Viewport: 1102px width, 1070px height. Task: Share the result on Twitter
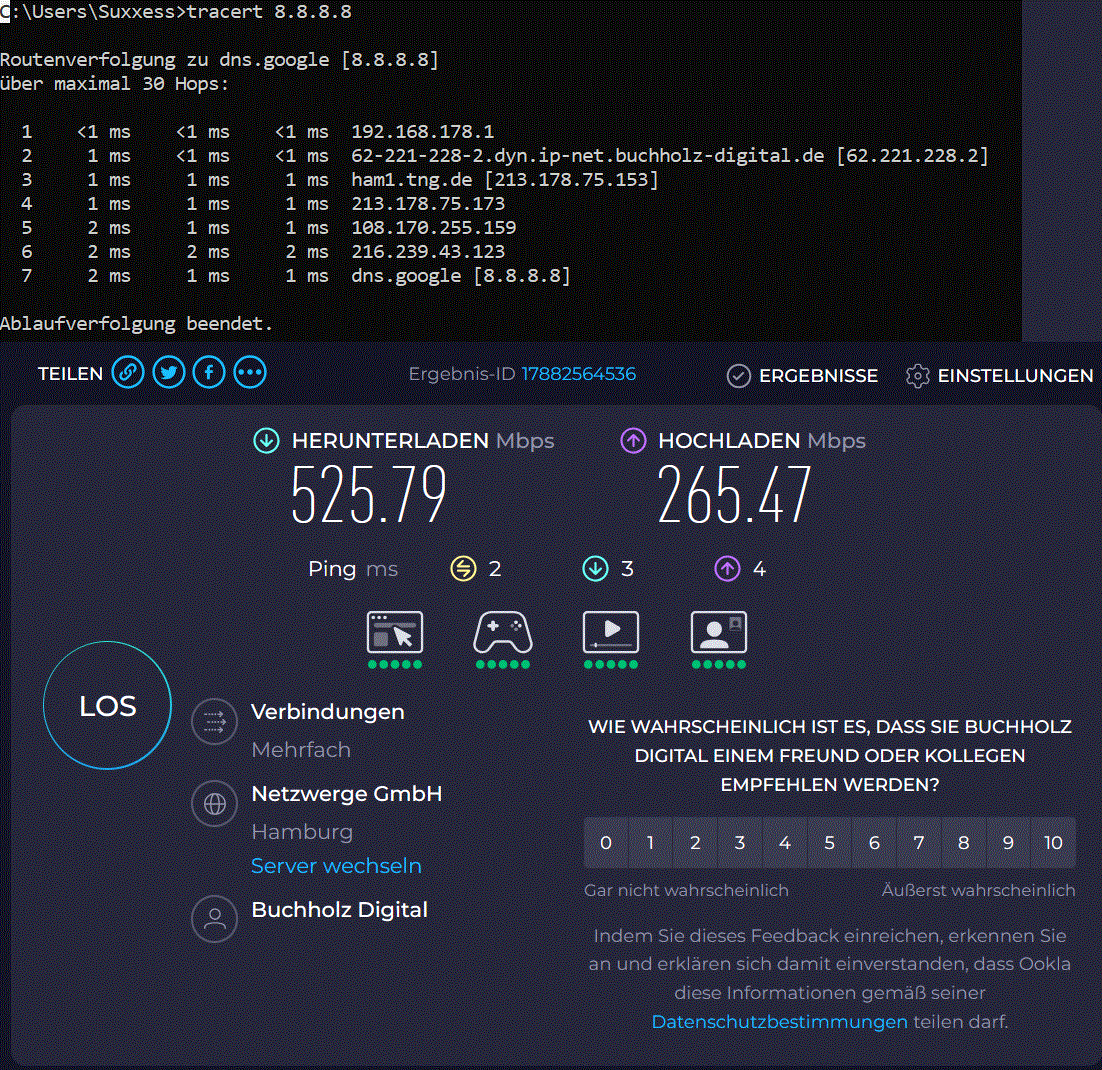point(169,373)
